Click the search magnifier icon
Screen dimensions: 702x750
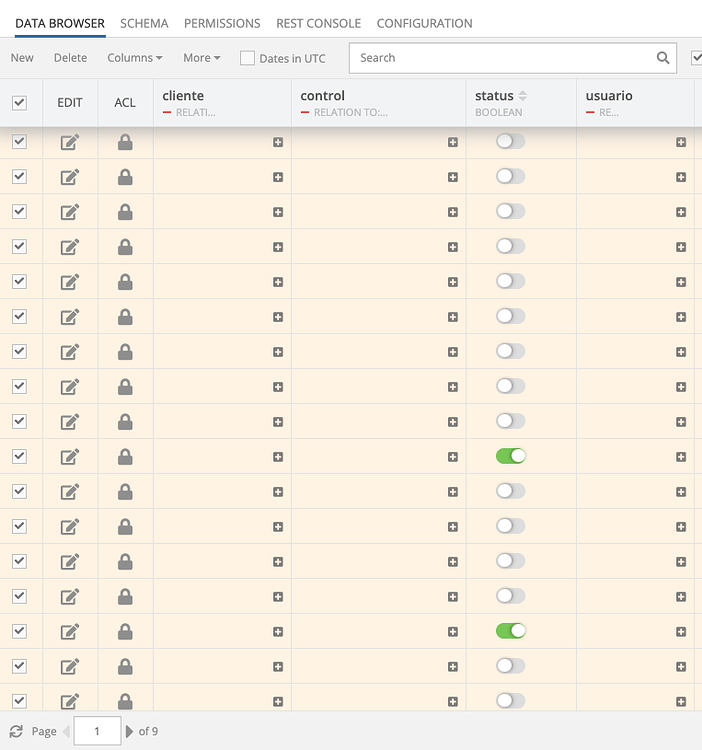(663, 58)
